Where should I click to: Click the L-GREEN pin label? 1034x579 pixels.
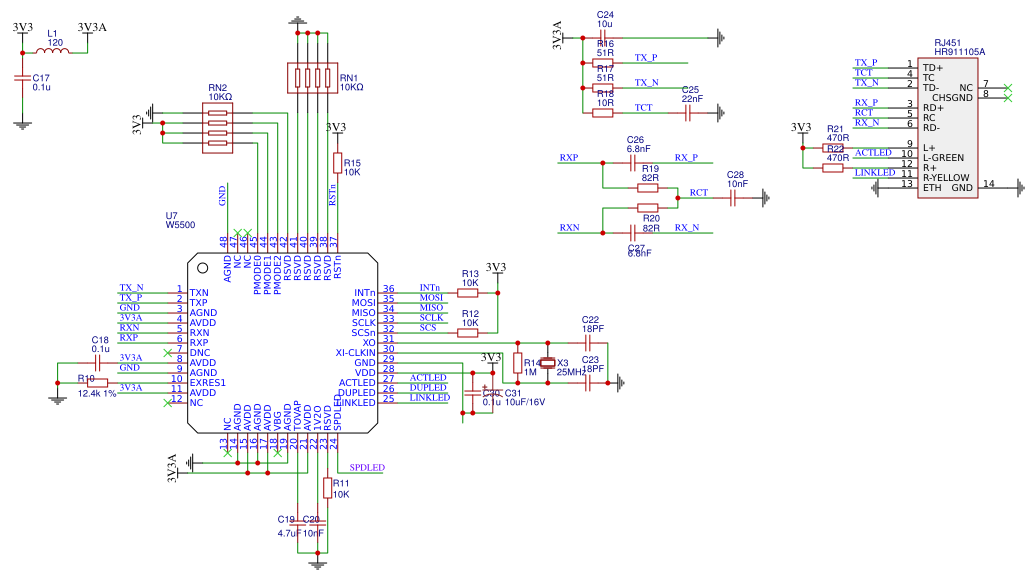(943, 158)
